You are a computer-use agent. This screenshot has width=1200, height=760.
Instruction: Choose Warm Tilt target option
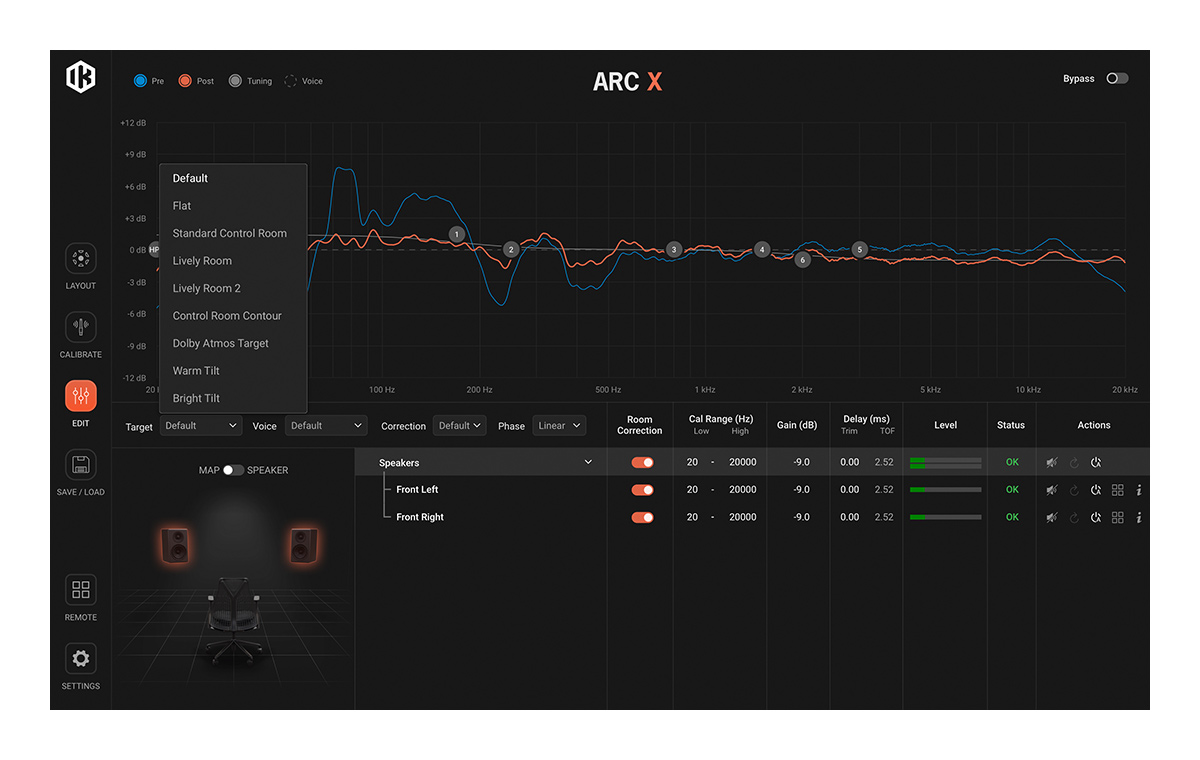[x=196, y=371]
